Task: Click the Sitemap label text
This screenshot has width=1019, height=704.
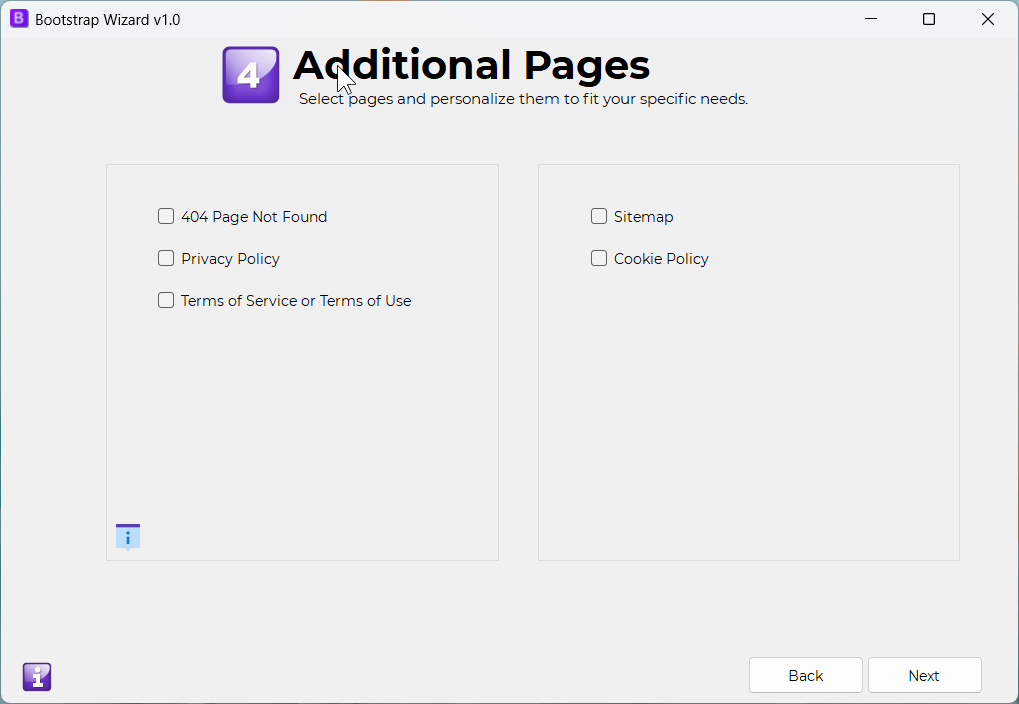Action: coord(643,217)
